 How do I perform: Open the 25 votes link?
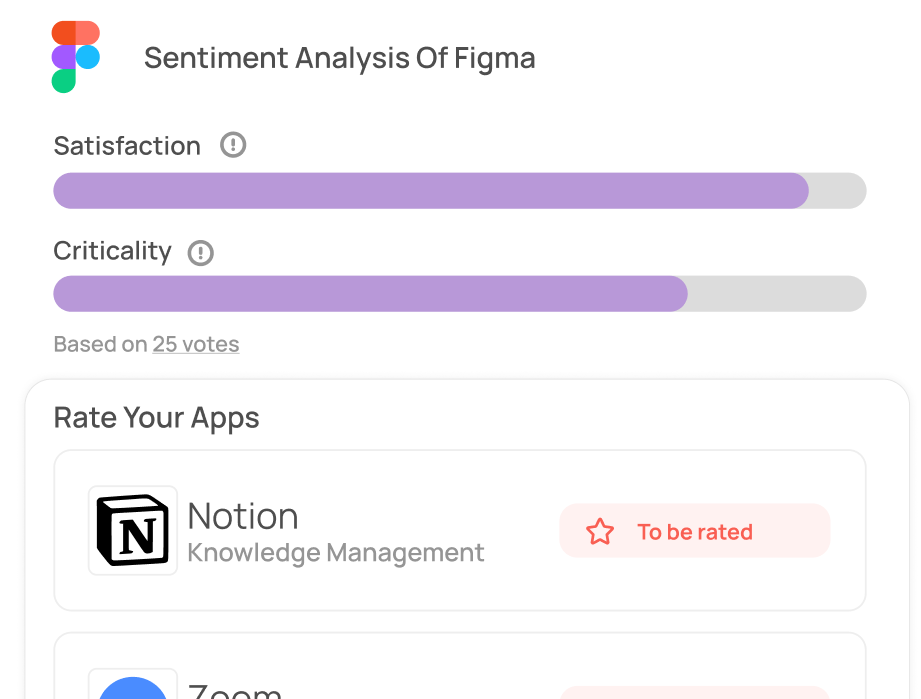pyautogui.click(x=196, y=344)
